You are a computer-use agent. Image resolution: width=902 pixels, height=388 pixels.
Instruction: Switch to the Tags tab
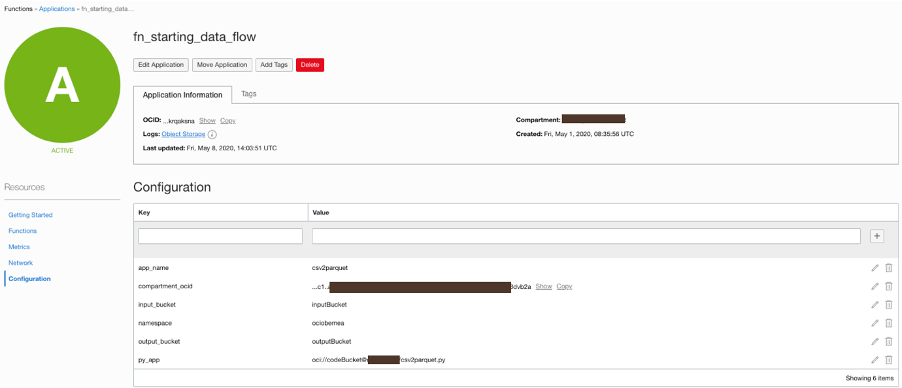pyautogui.click(x=249, y=94)
